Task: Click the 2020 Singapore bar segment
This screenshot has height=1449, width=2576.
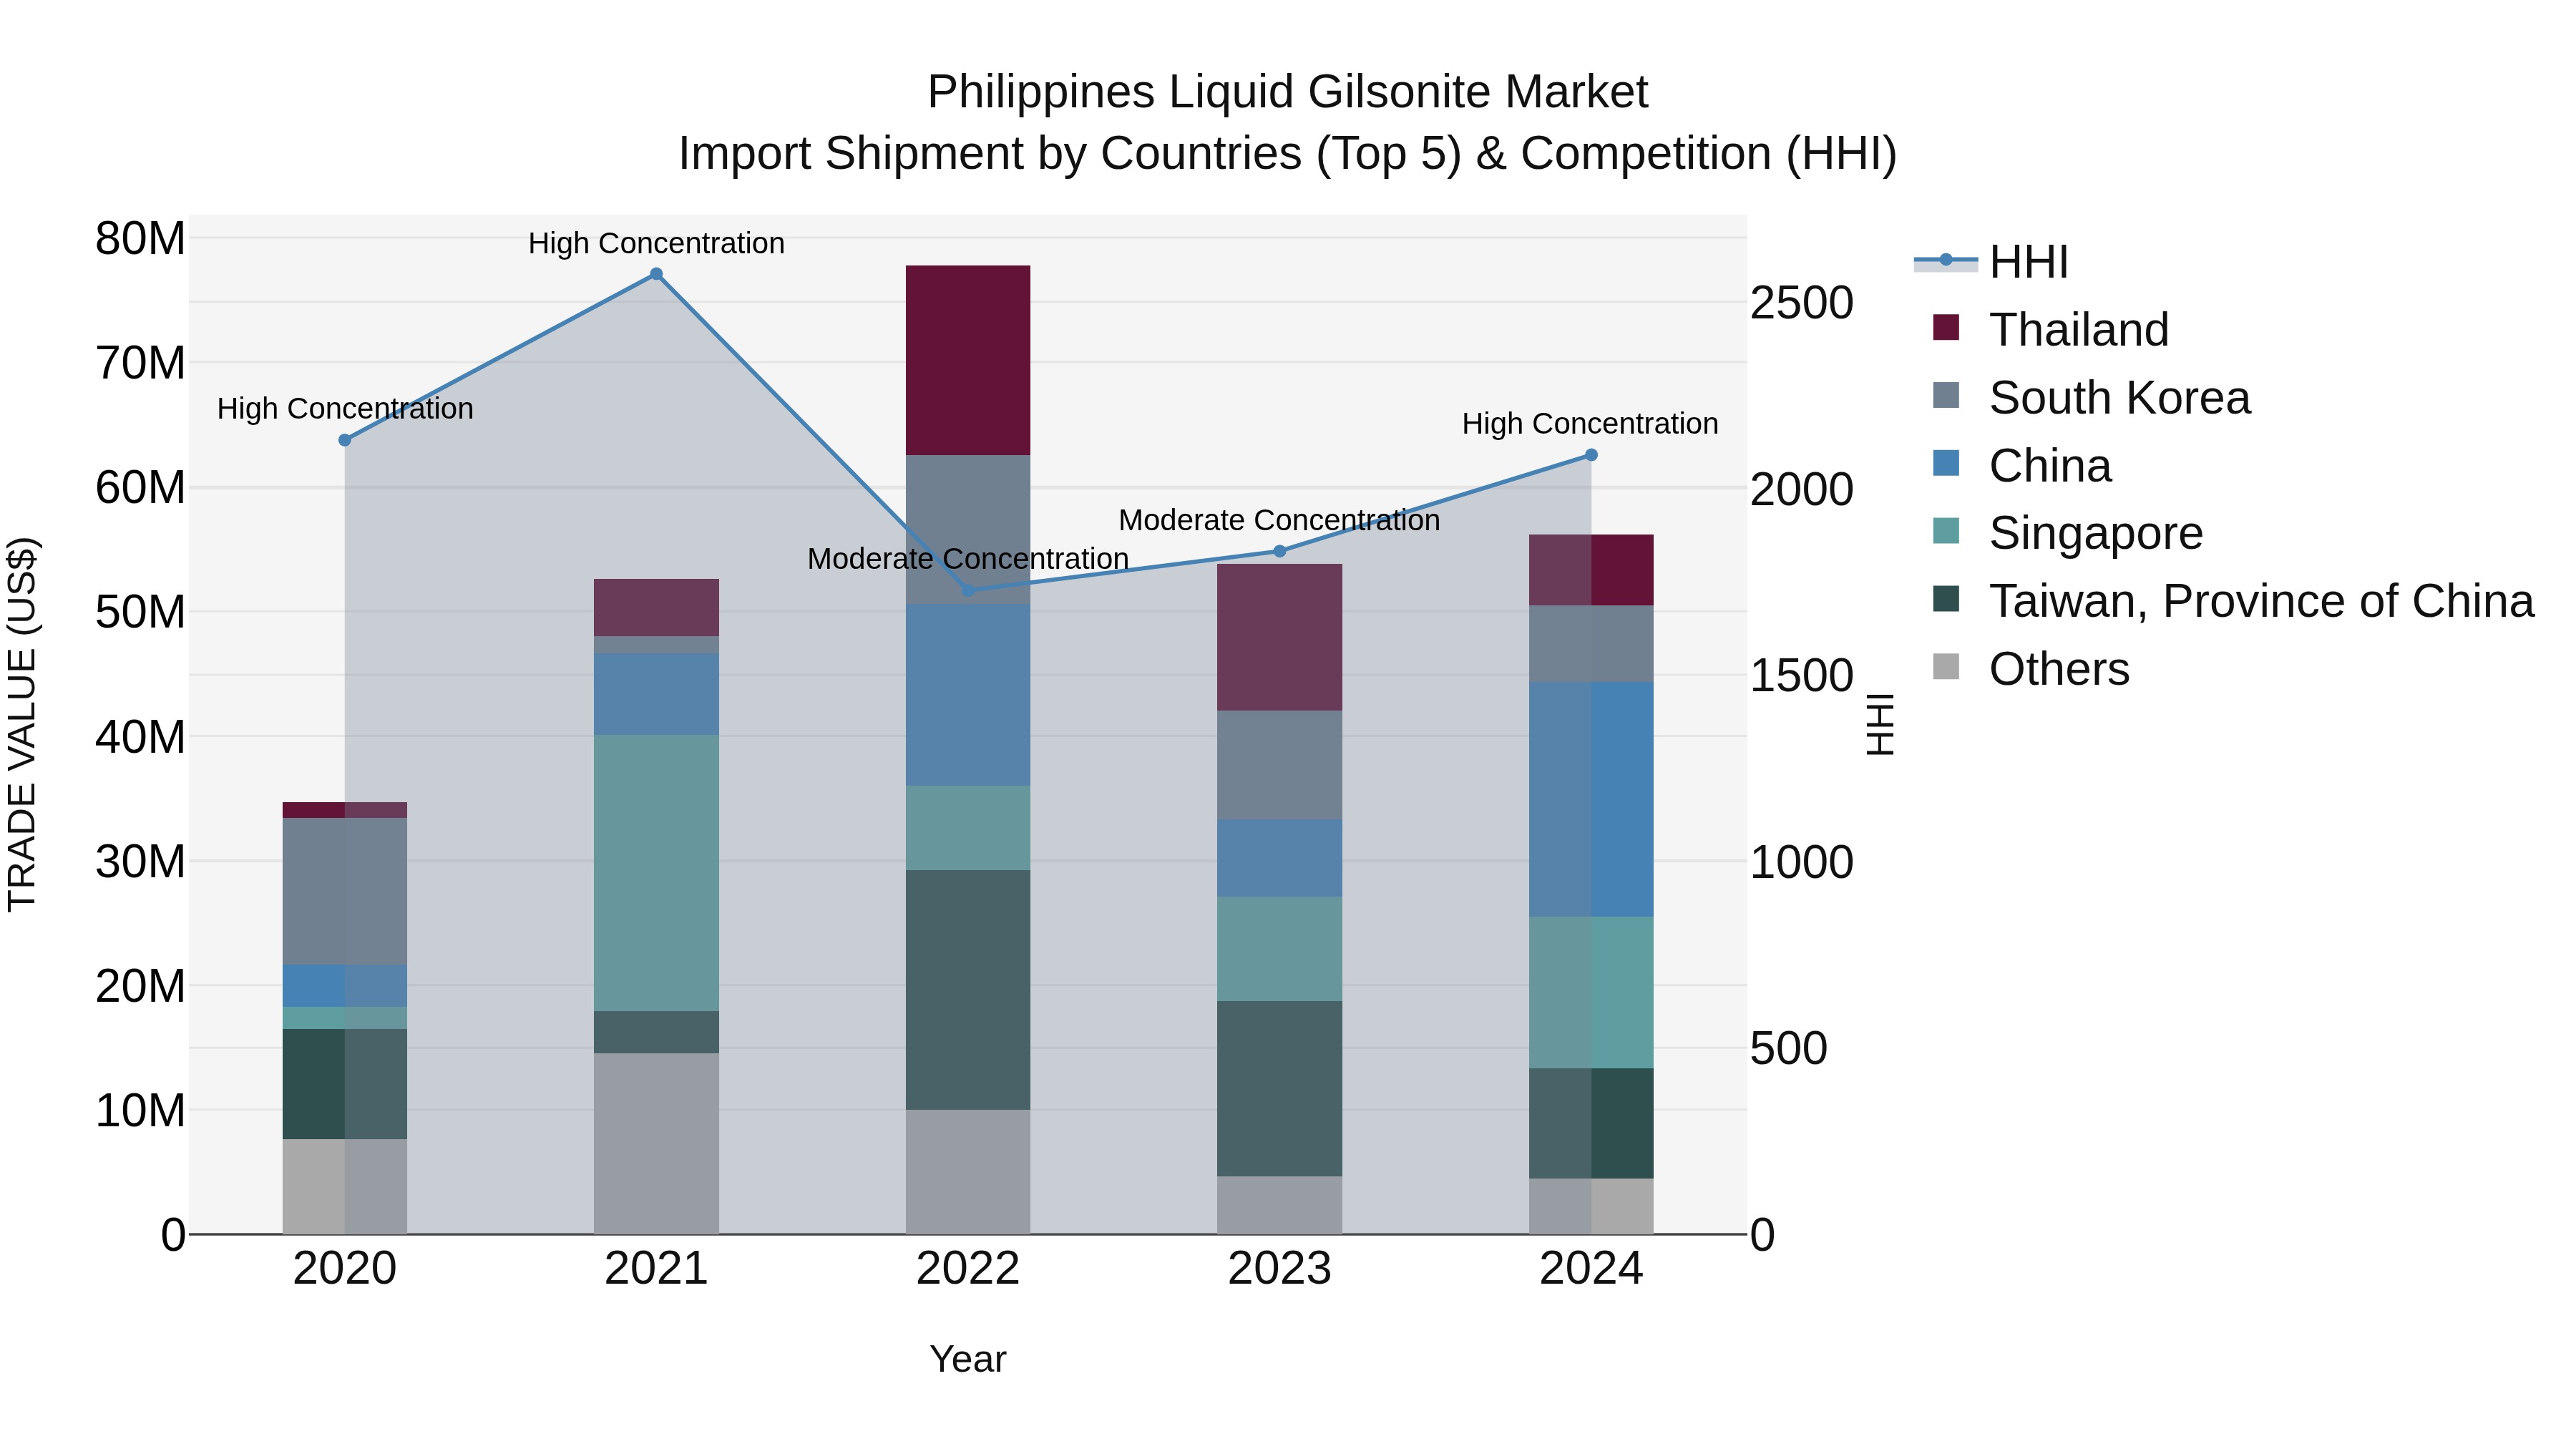Action: pos(345,1018)
